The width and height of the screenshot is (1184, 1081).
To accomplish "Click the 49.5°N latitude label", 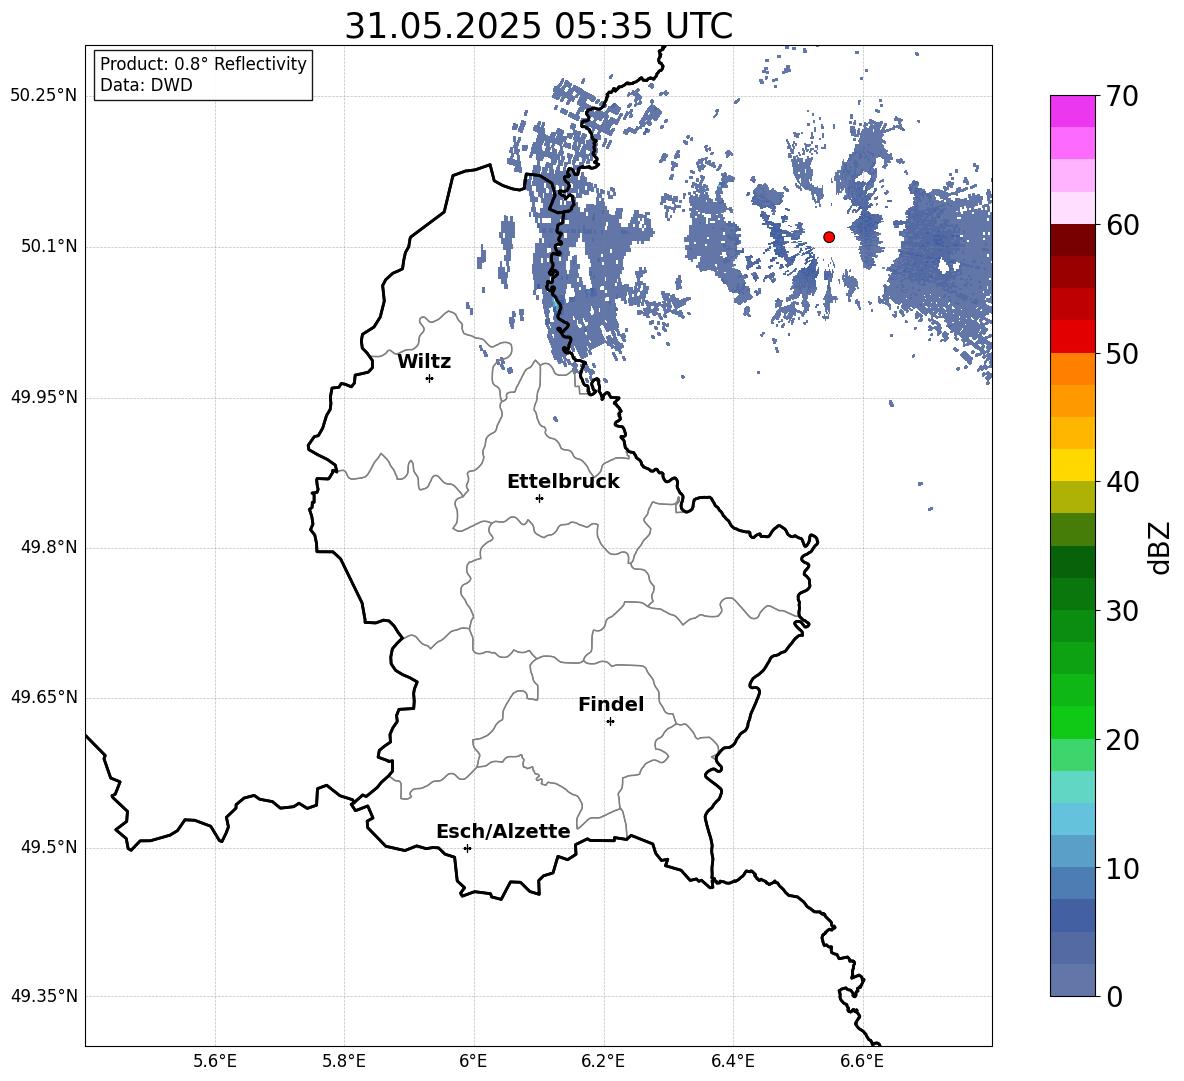I will [x=49, y=848].
